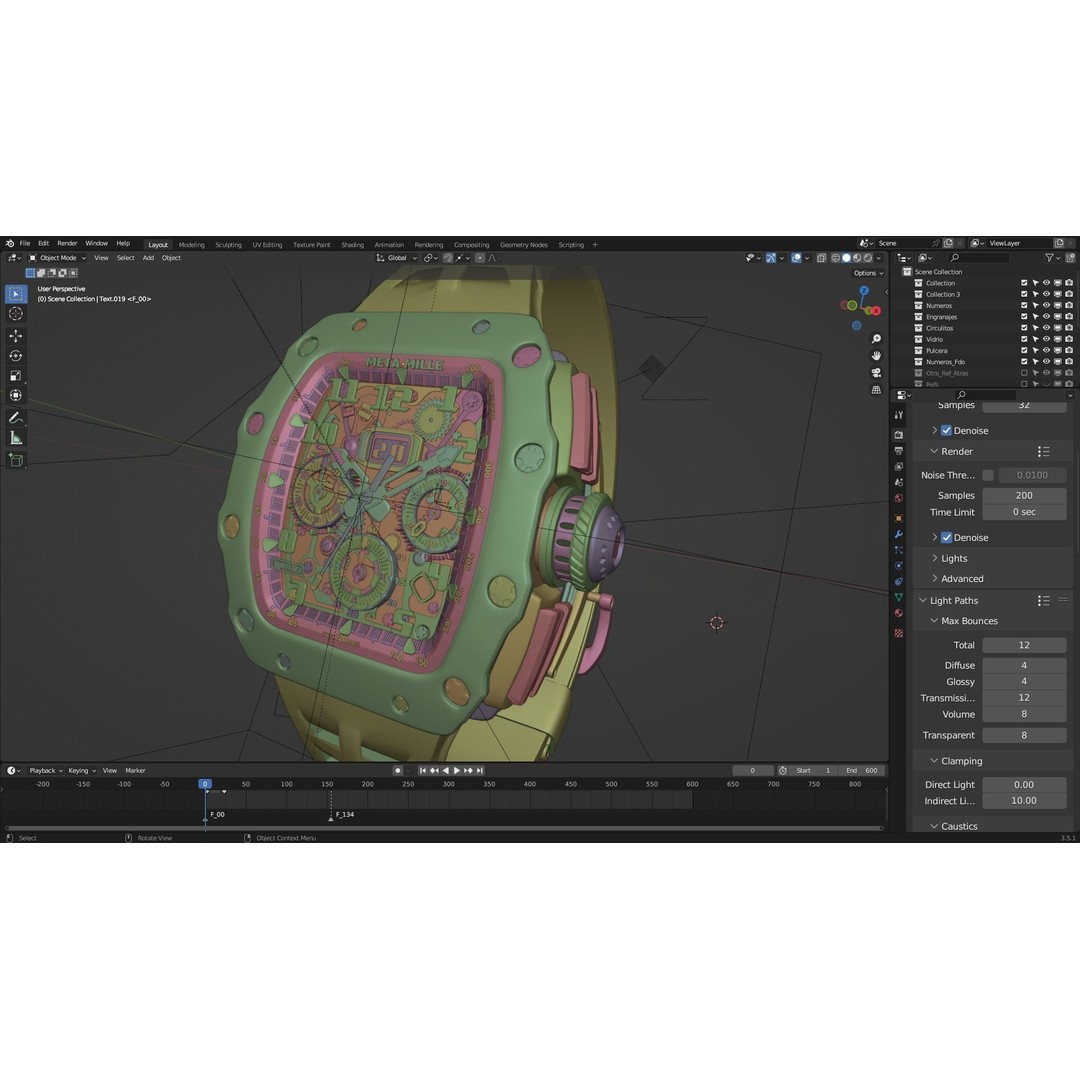Pick the Measure tool from the toolbar
Screen dimensions: 1080x1080
click(16, 437)
